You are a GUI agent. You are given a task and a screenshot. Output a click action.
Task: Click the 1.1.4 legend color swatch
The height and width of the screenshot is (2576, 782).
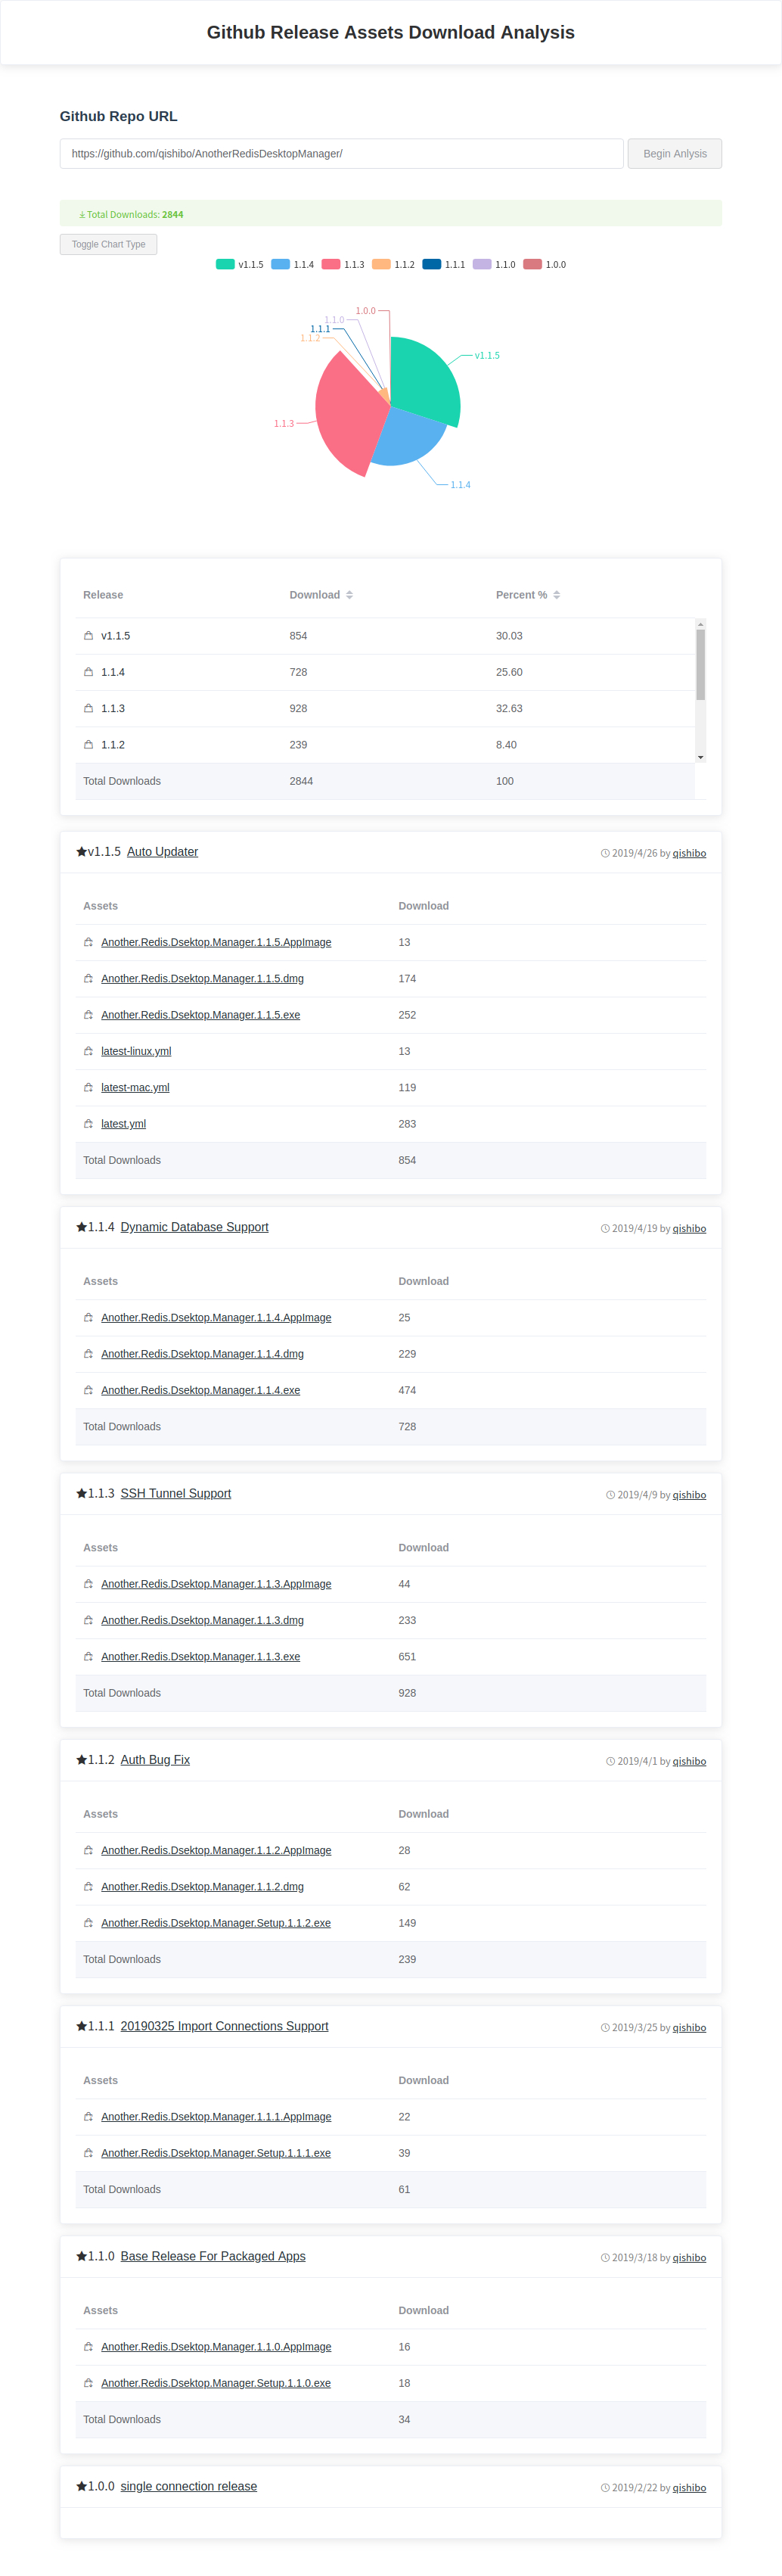coord(280,265)
